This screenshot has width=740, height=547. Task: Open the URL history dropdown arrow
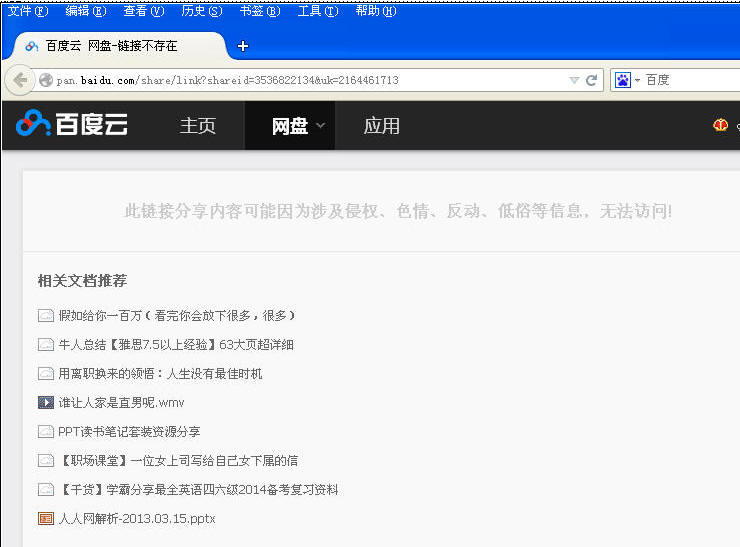click(x=574, y=80)
